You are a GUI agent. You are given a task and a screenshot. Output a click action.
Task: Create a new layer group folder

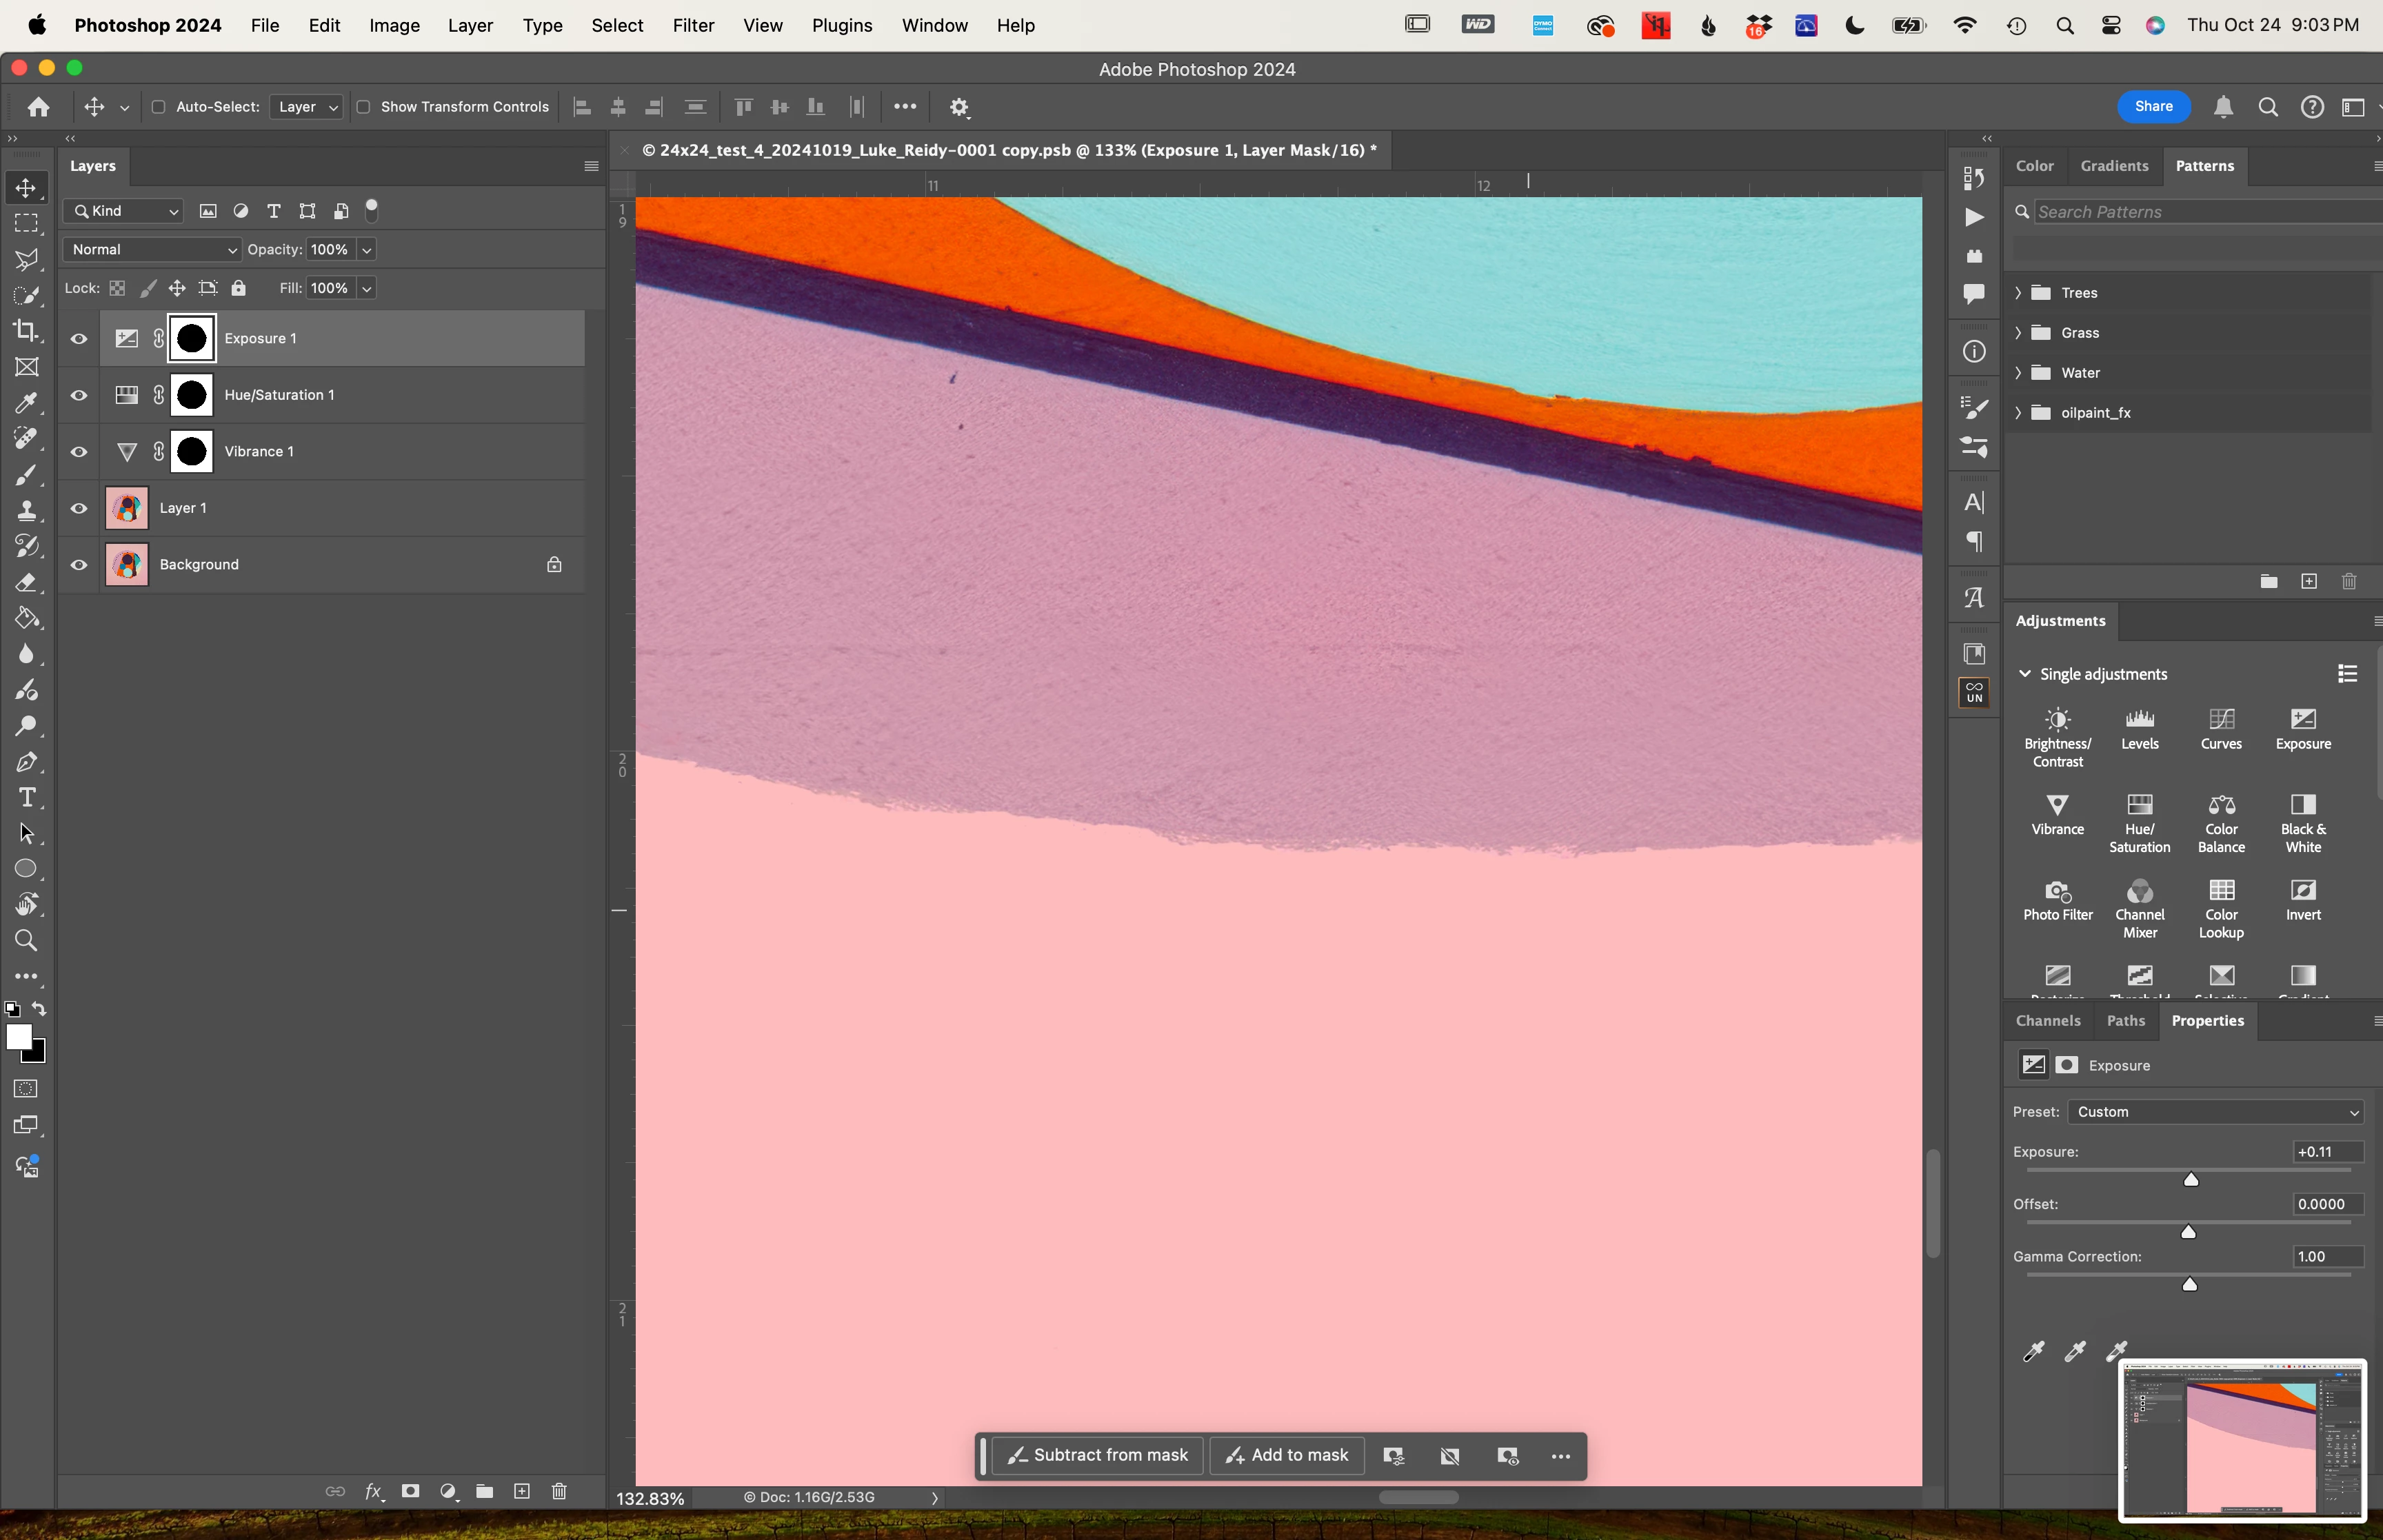pos(485,1491)
